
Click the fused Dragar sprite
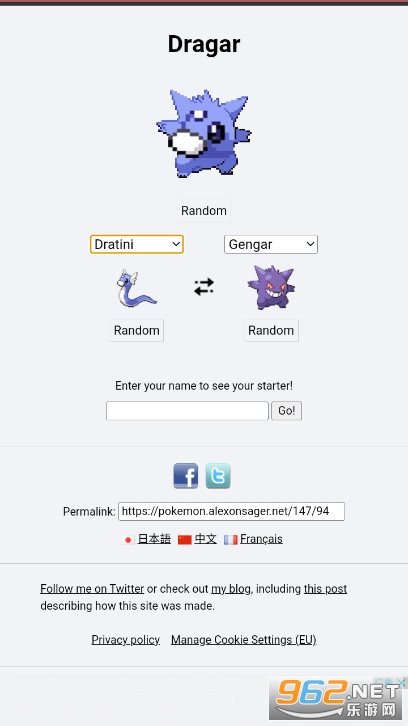coord(204,133)
